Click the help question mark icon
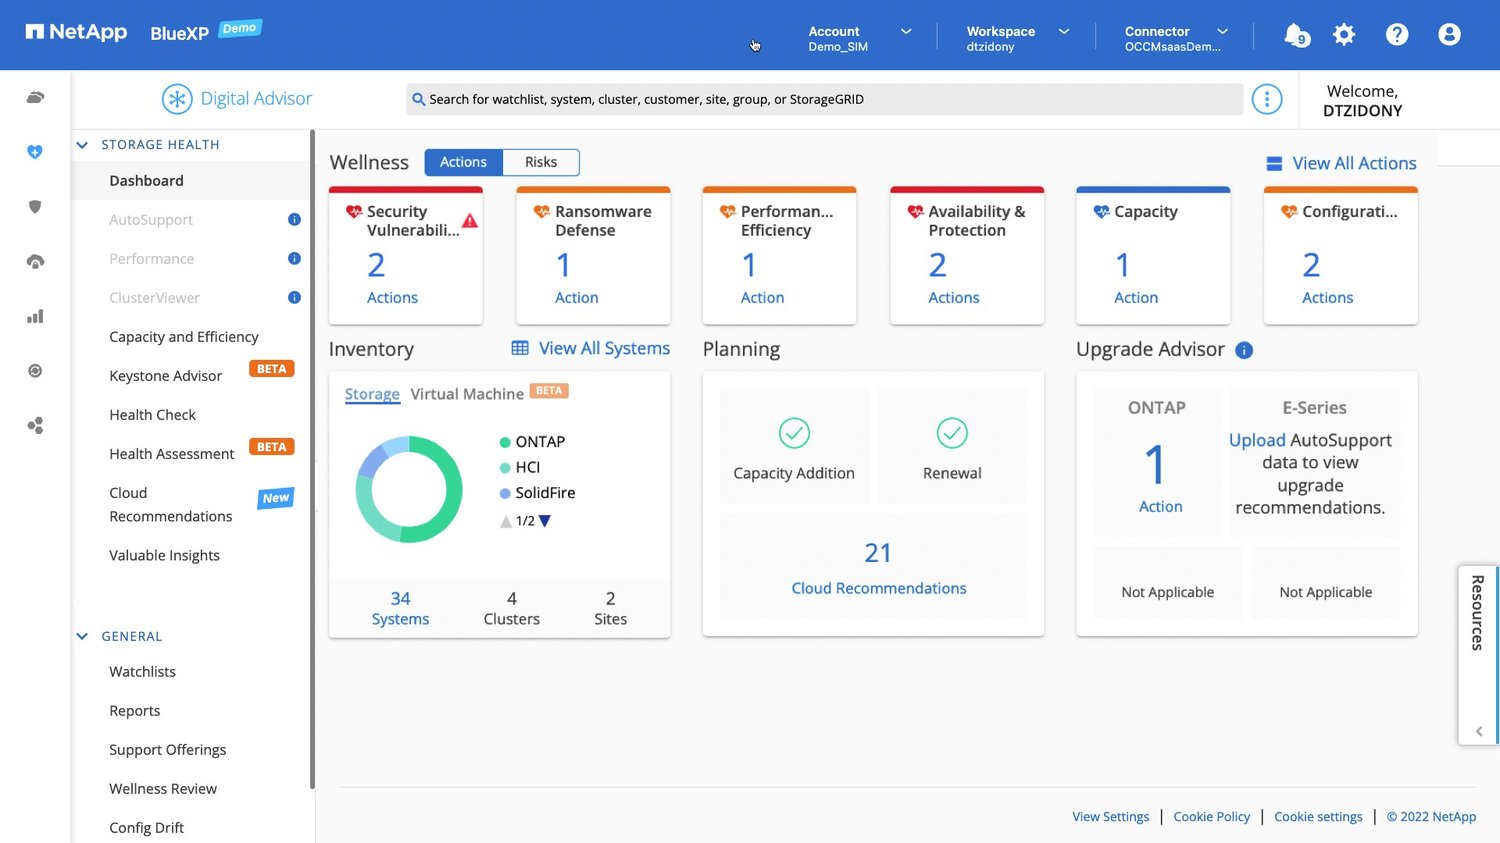 (x=1396, y=35)
